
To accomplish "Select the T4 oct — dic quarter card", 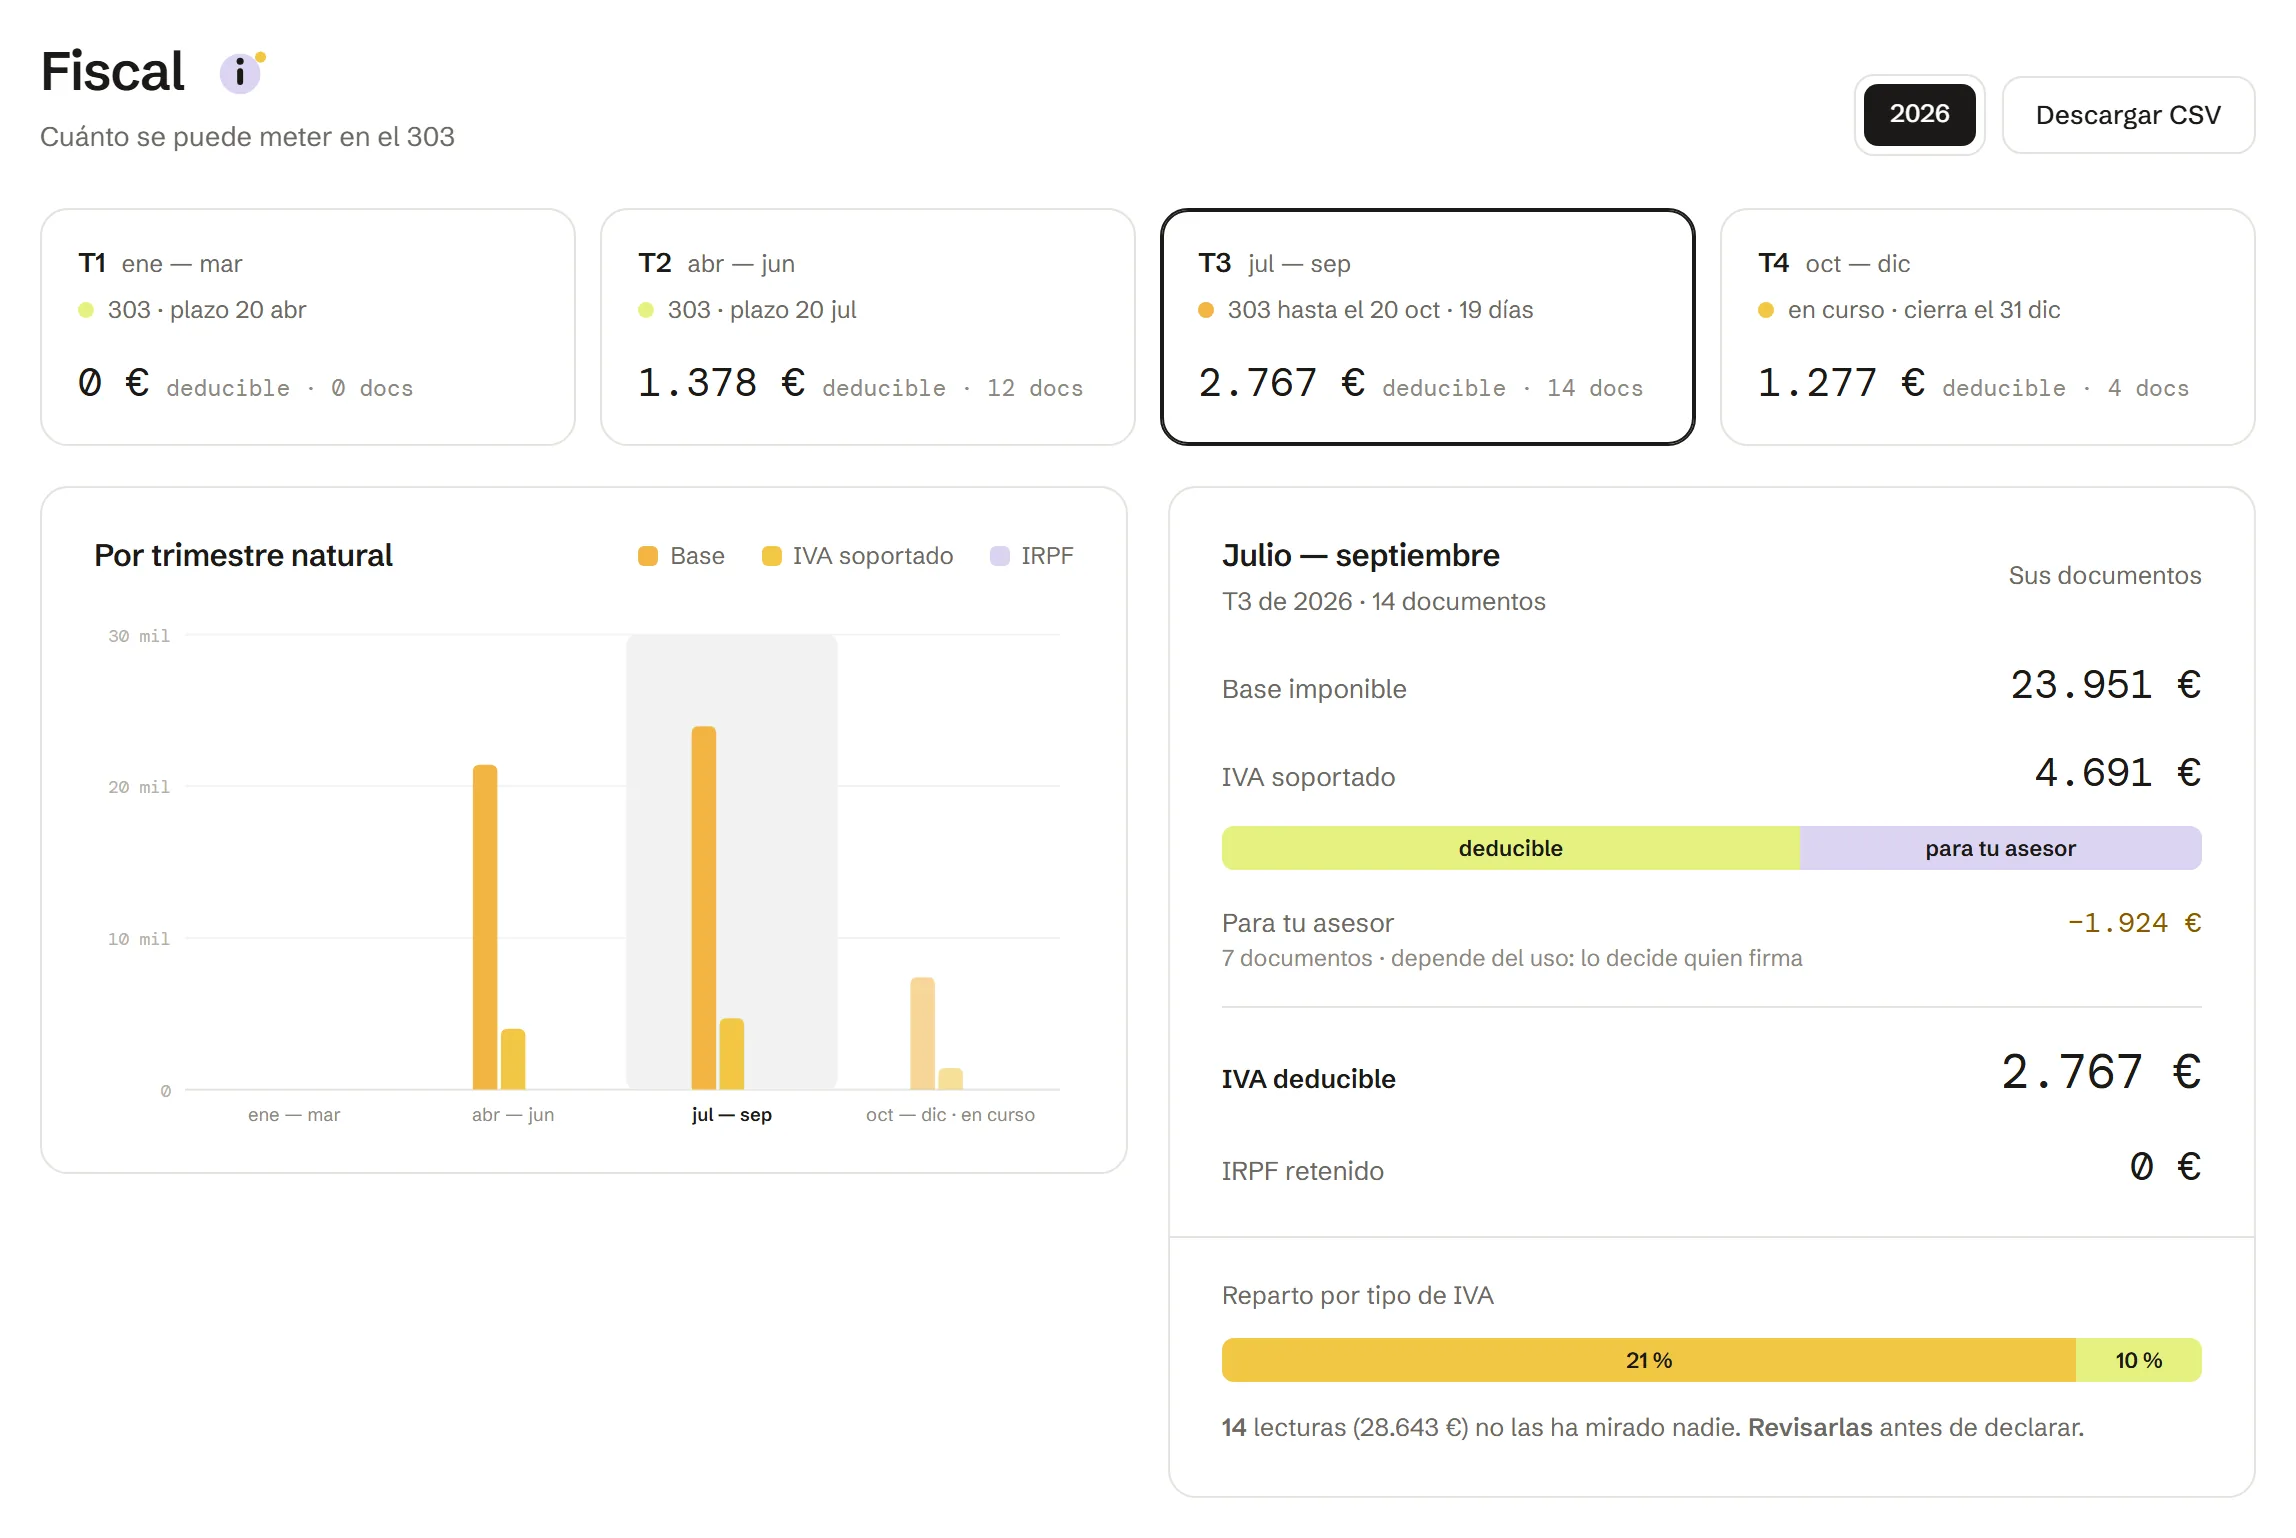I will (1988, 327).
